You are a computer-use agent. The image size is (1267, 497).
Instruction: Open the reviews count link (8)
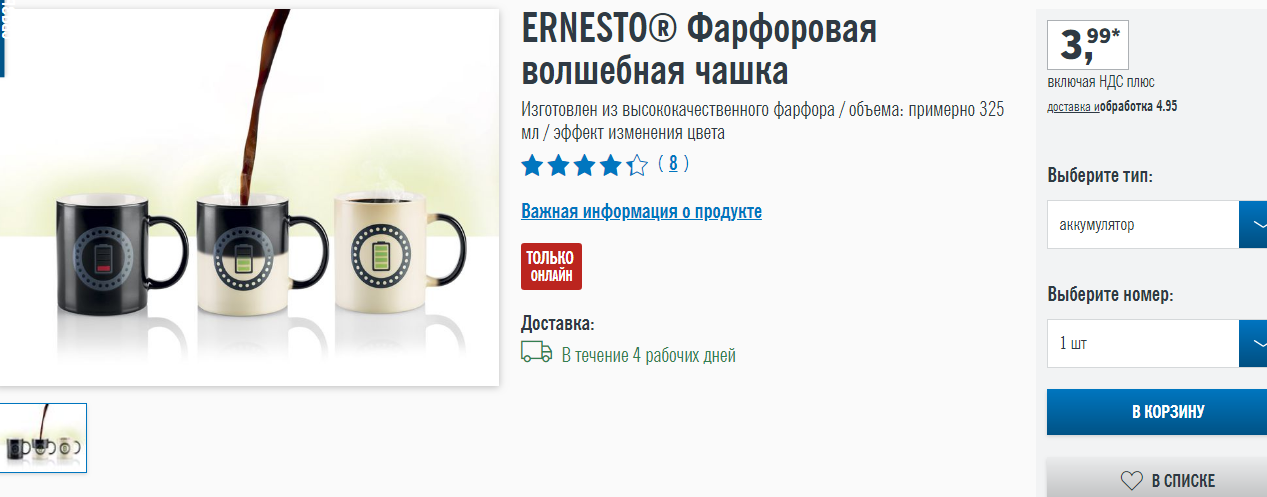673,163
